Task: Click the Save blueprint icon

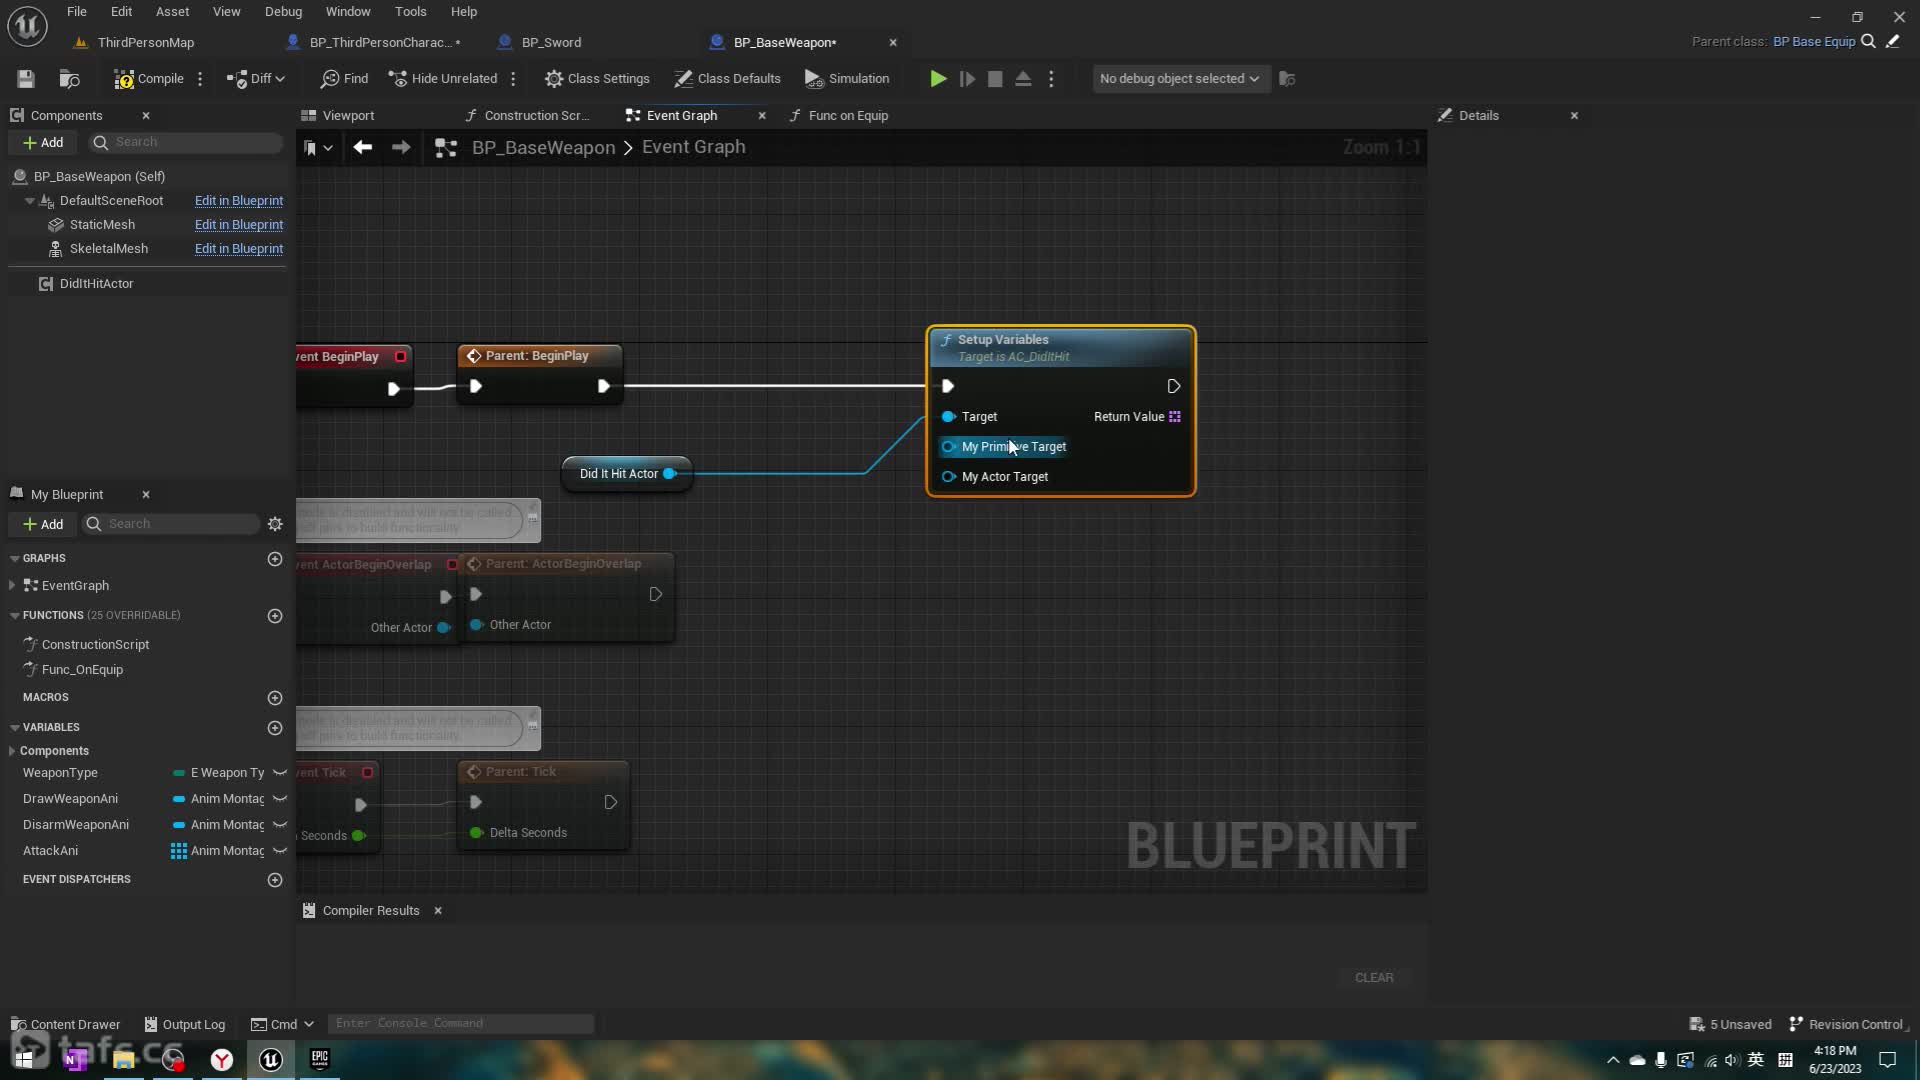Action: (26, 79)
